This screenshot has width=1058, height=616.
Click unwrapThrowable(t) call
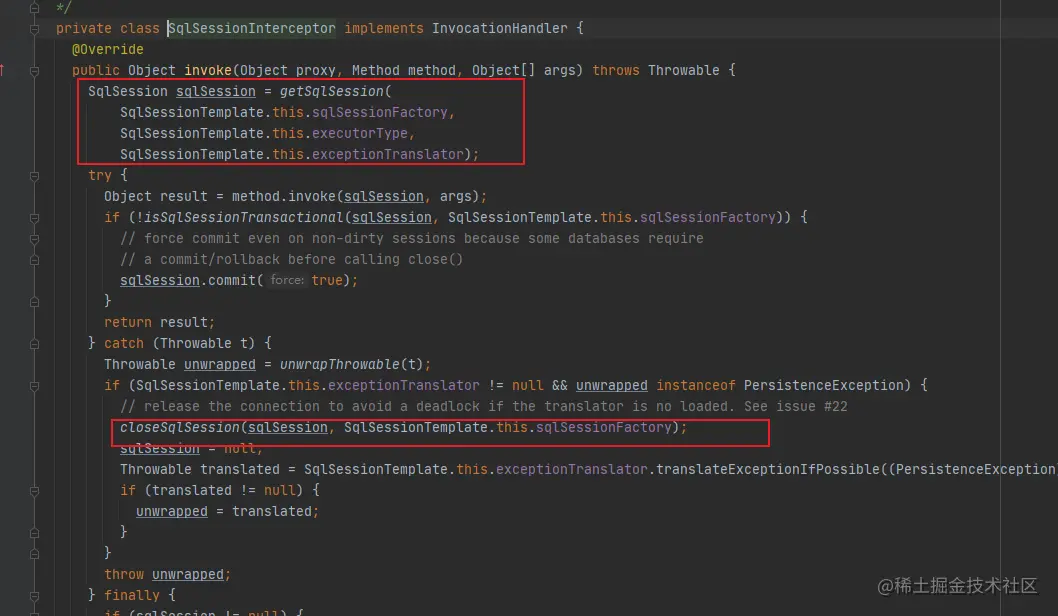pyautogui.click(x=352, y=364)
